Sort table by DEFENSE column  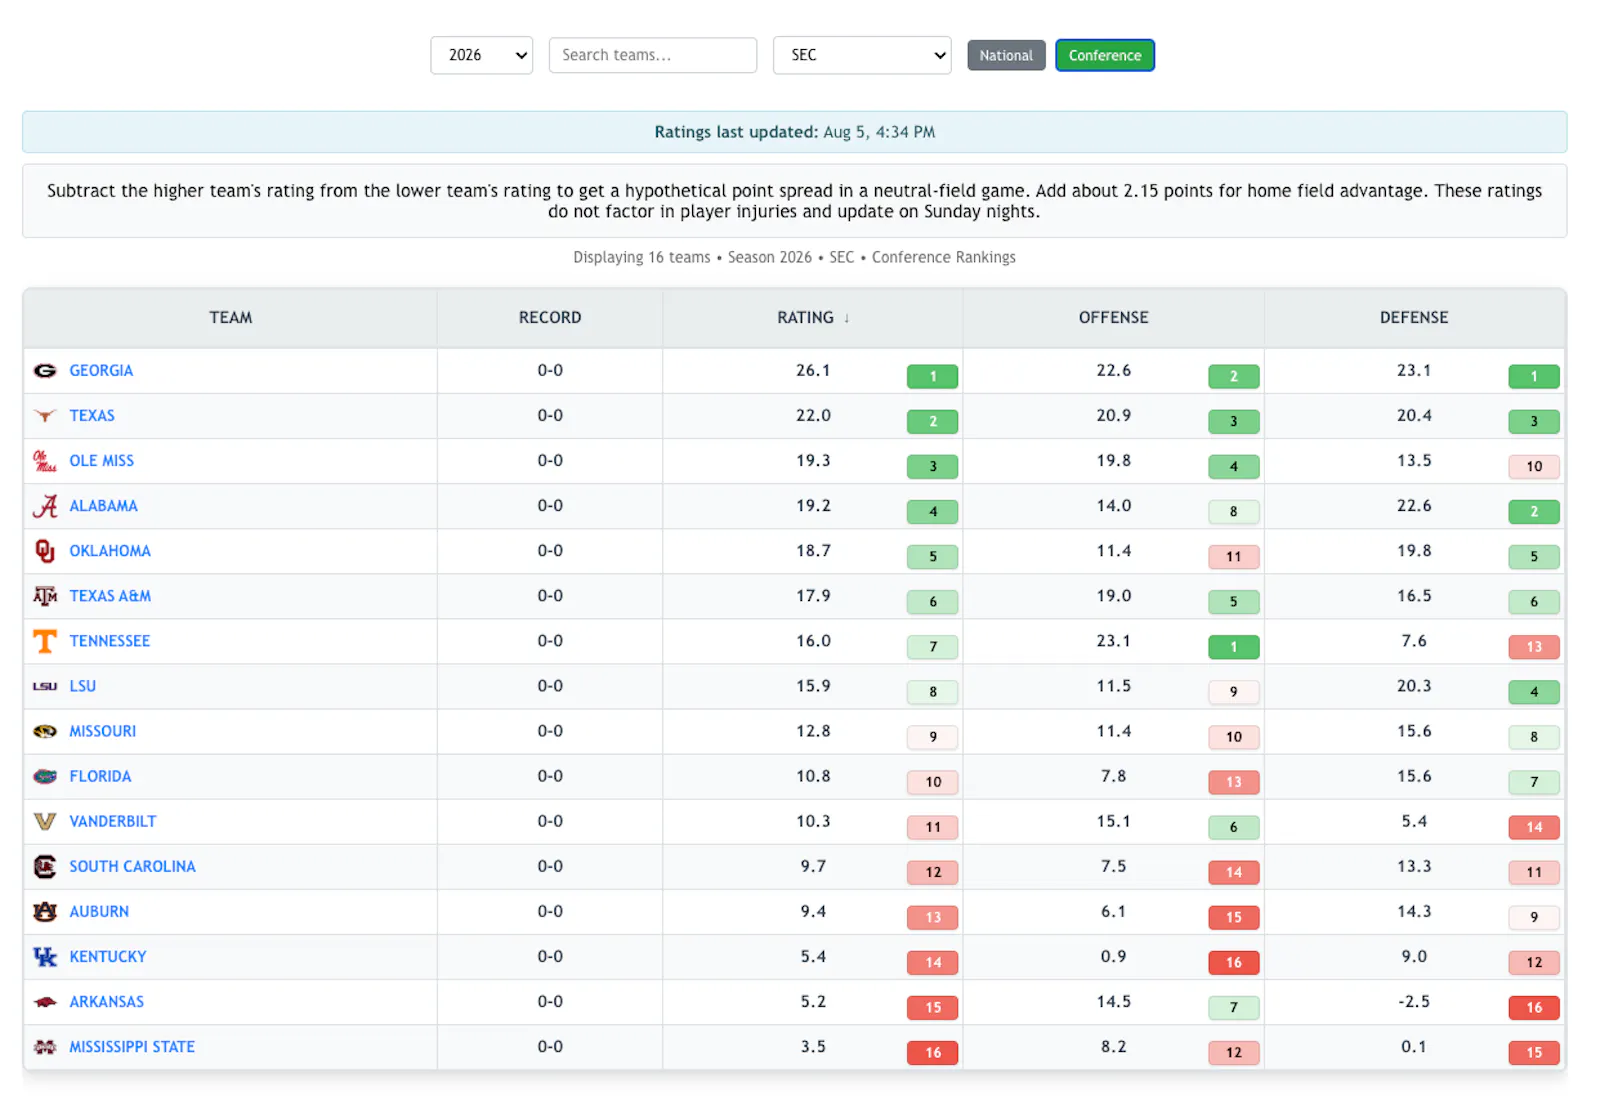[1414, 318]
